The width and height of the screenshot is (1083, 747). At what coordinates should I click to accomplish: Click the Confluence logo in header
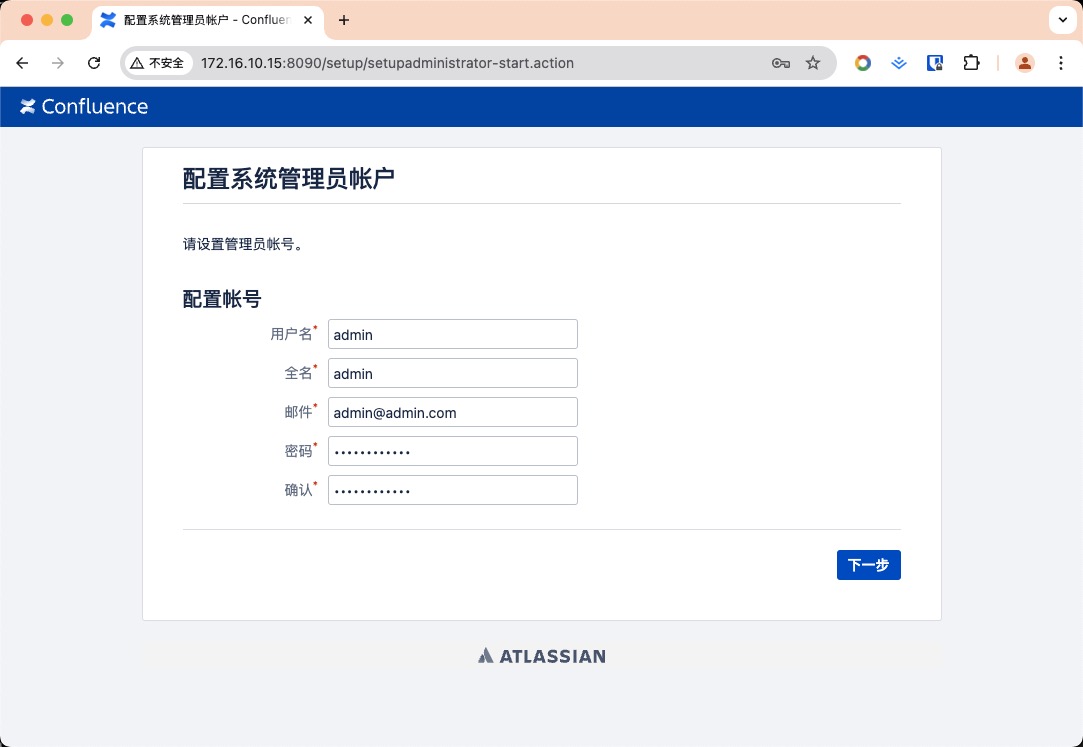(84, 107)
